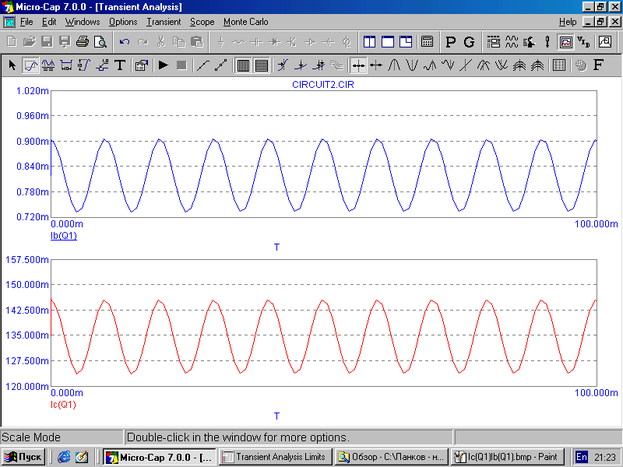Click the 'G' toolbar button
Image resolution: width=623 pixels, height=467 pixels.
[469, 42]
